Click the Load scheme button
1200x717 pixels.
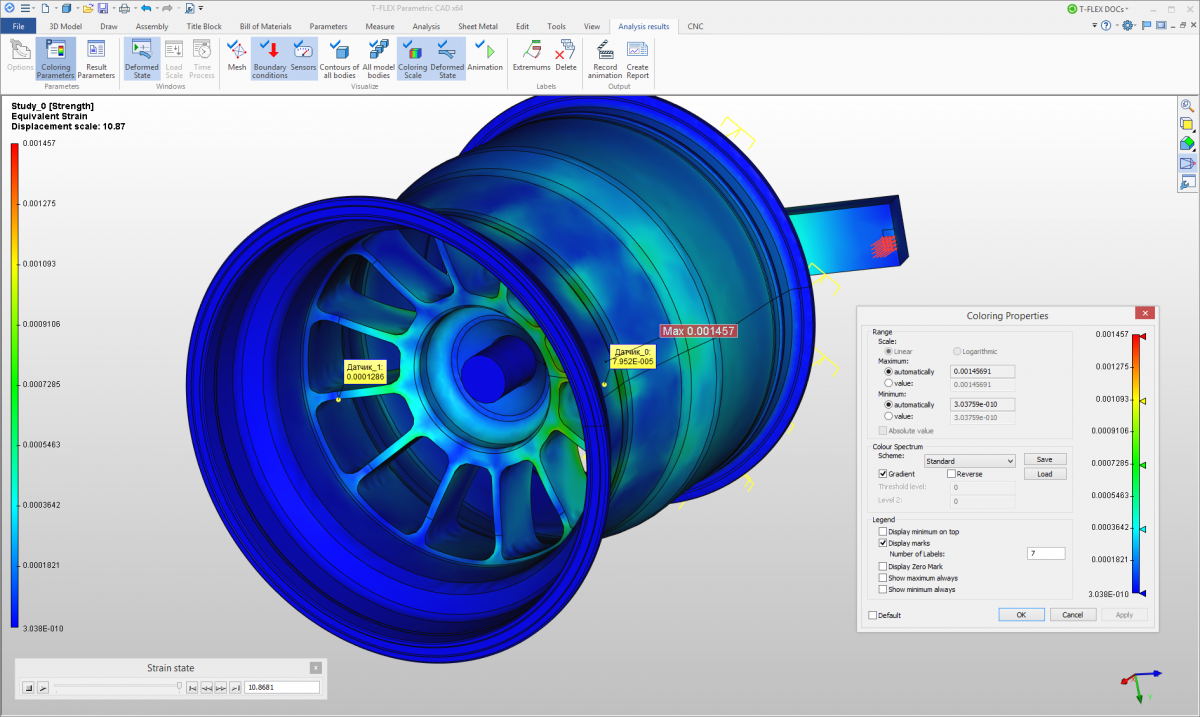click(x=1044, y=474)
